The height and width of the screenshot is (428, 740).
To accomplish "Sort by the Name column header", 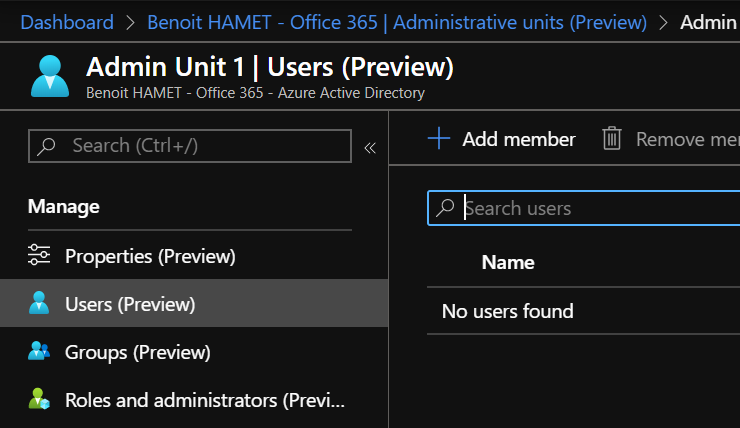I will [x=508, y=262].
